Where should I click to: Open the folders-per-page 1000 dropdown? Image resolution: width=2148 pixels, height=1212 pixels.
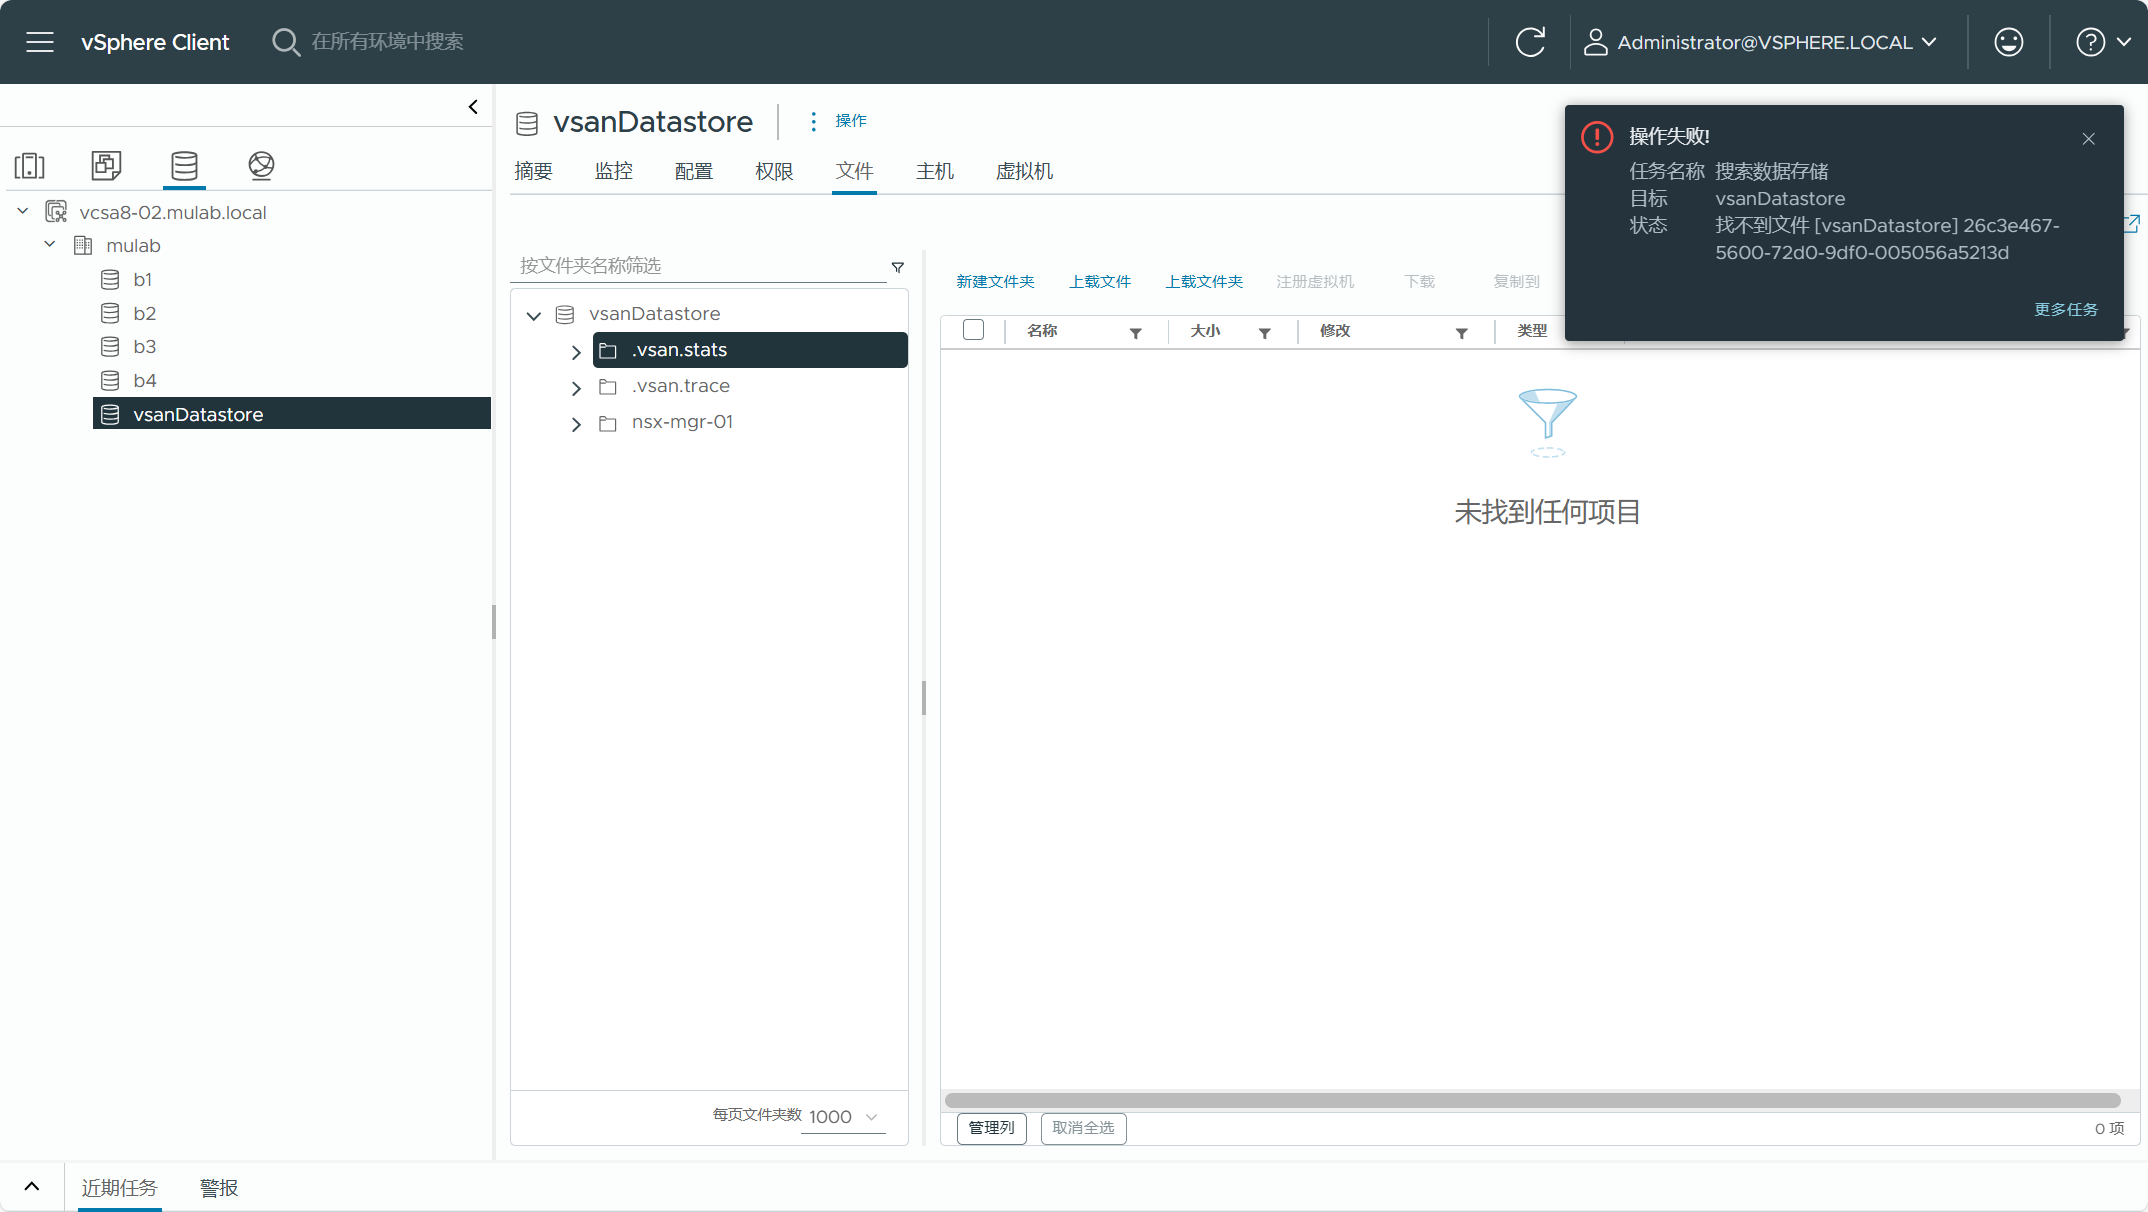coord(843,1117)
